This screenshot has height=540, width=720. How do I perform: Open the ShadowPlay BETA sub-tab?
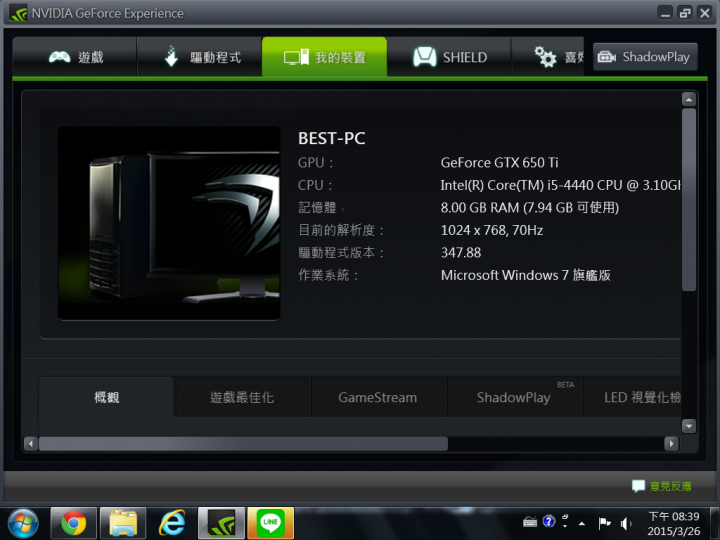coord(514,397)
